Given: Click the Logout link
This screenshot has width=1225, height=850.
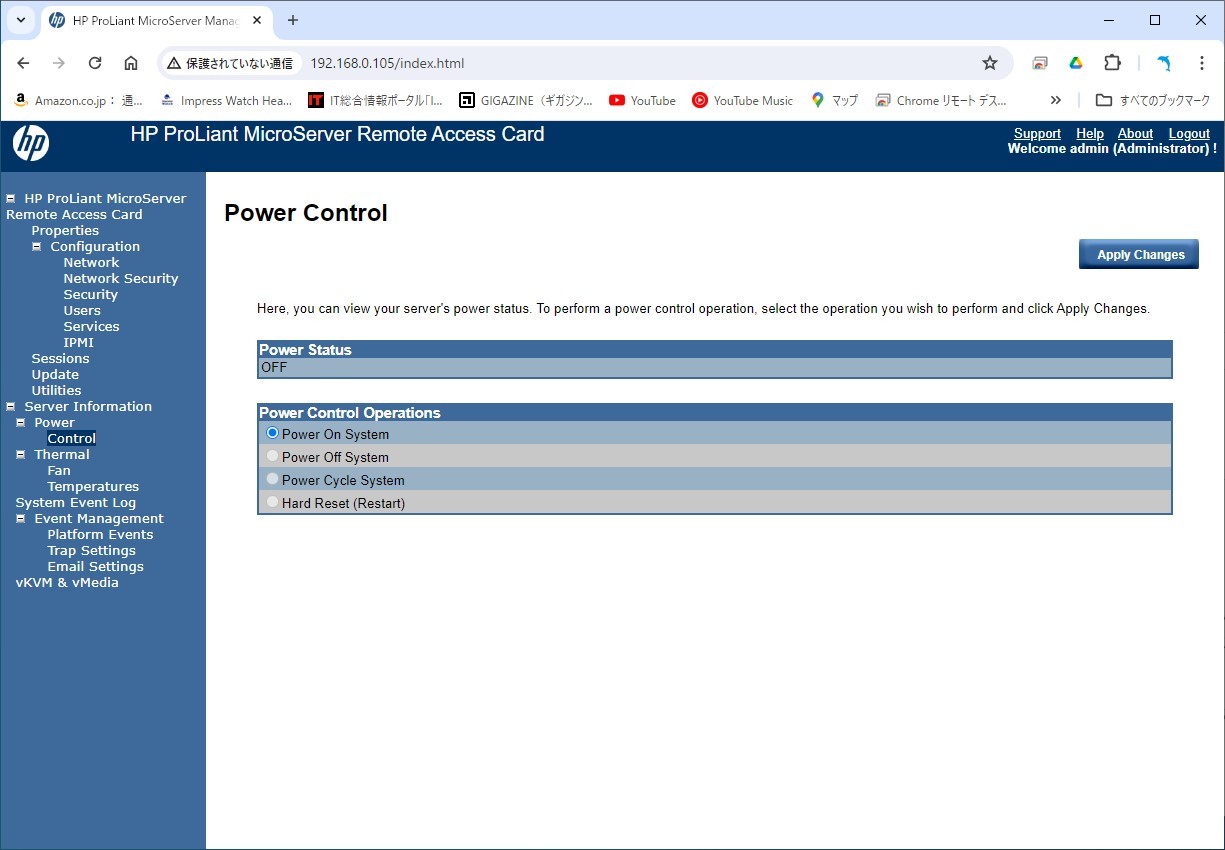Looking at the screenshot, I should coord(1189,133).
